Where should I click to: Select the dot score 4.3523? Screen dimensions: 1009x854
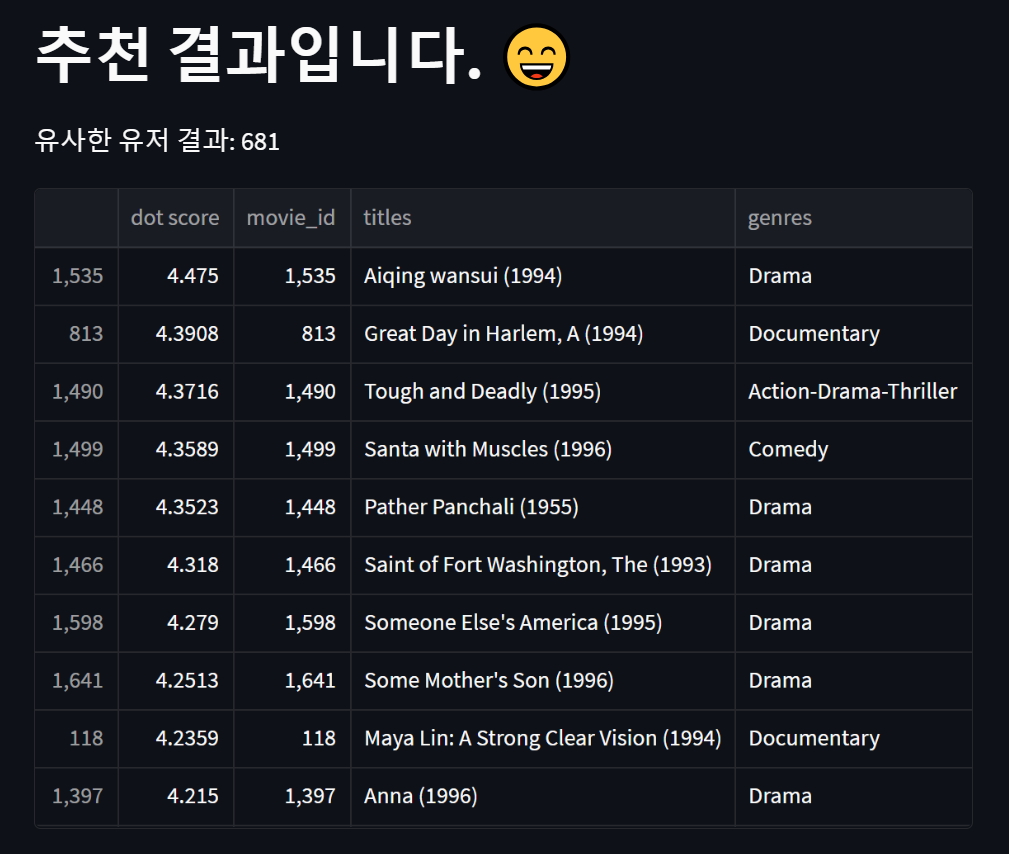[x=176, y=507]
